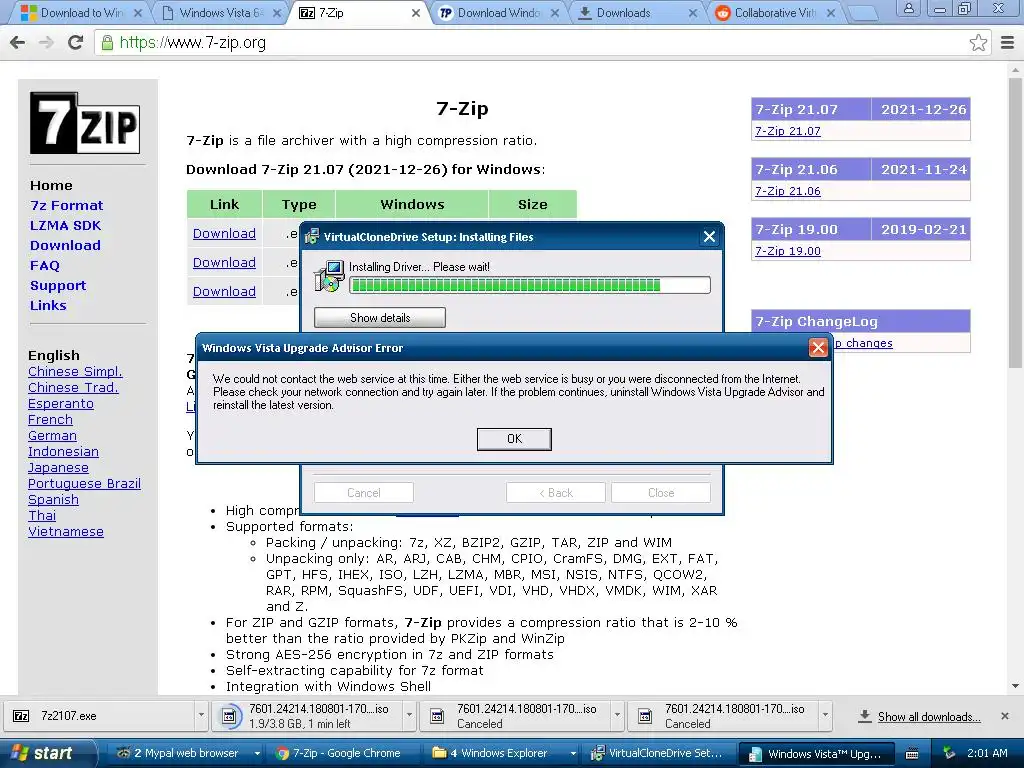Close the 7-Zip browser tab
1024x768 pixels.
click(x=415, y=12)
